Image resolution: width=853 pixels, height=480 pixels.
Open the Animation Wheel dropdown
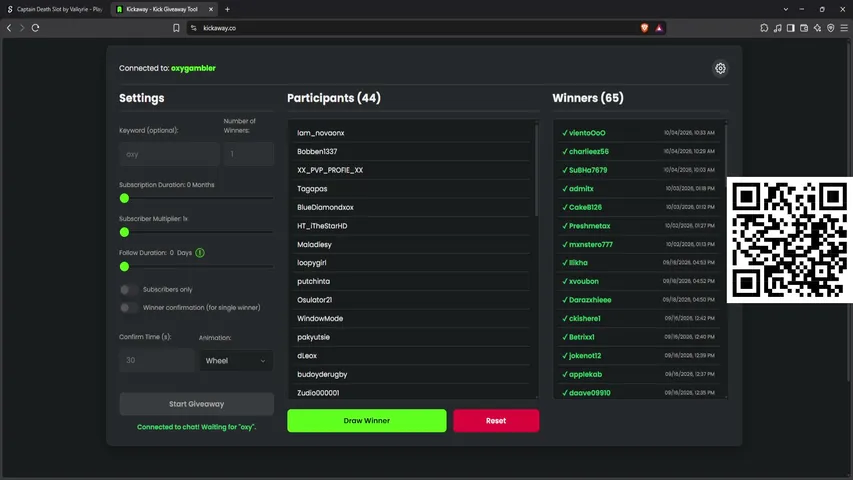(x=236, y=360)
